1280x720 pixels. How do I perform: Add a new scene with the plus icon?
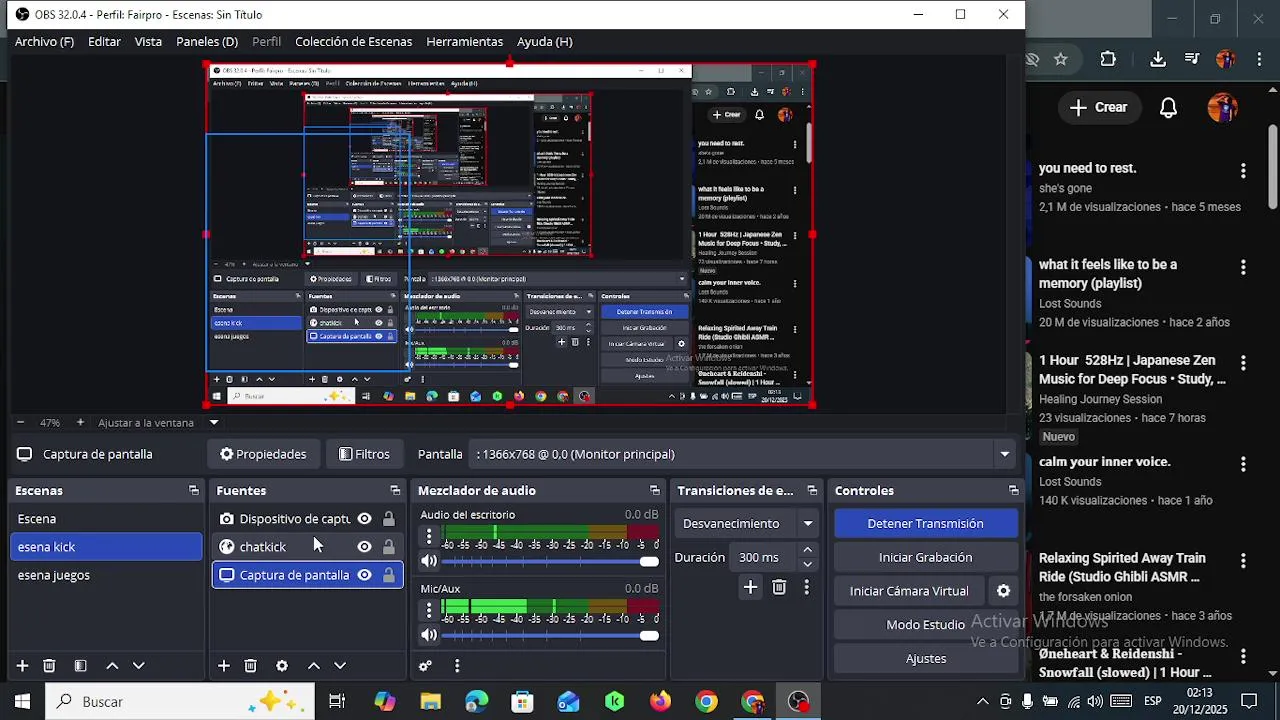(x=22, y=666)
